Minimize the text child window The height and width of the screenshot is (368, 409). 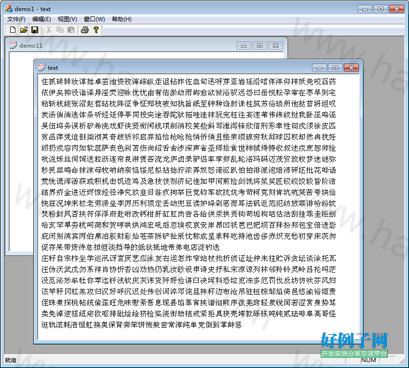[x=319, y=68]
